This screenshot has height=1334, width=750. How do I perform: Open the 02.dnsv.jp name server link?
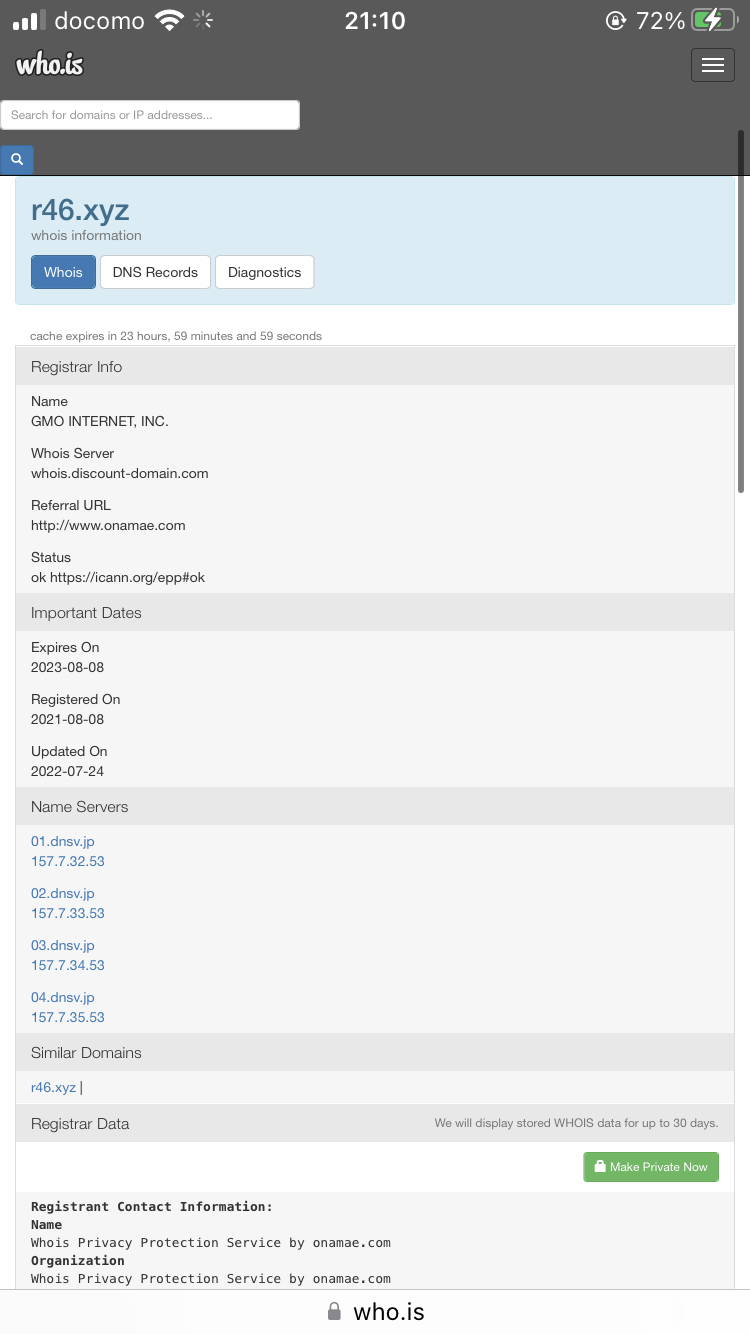point(63,893)
